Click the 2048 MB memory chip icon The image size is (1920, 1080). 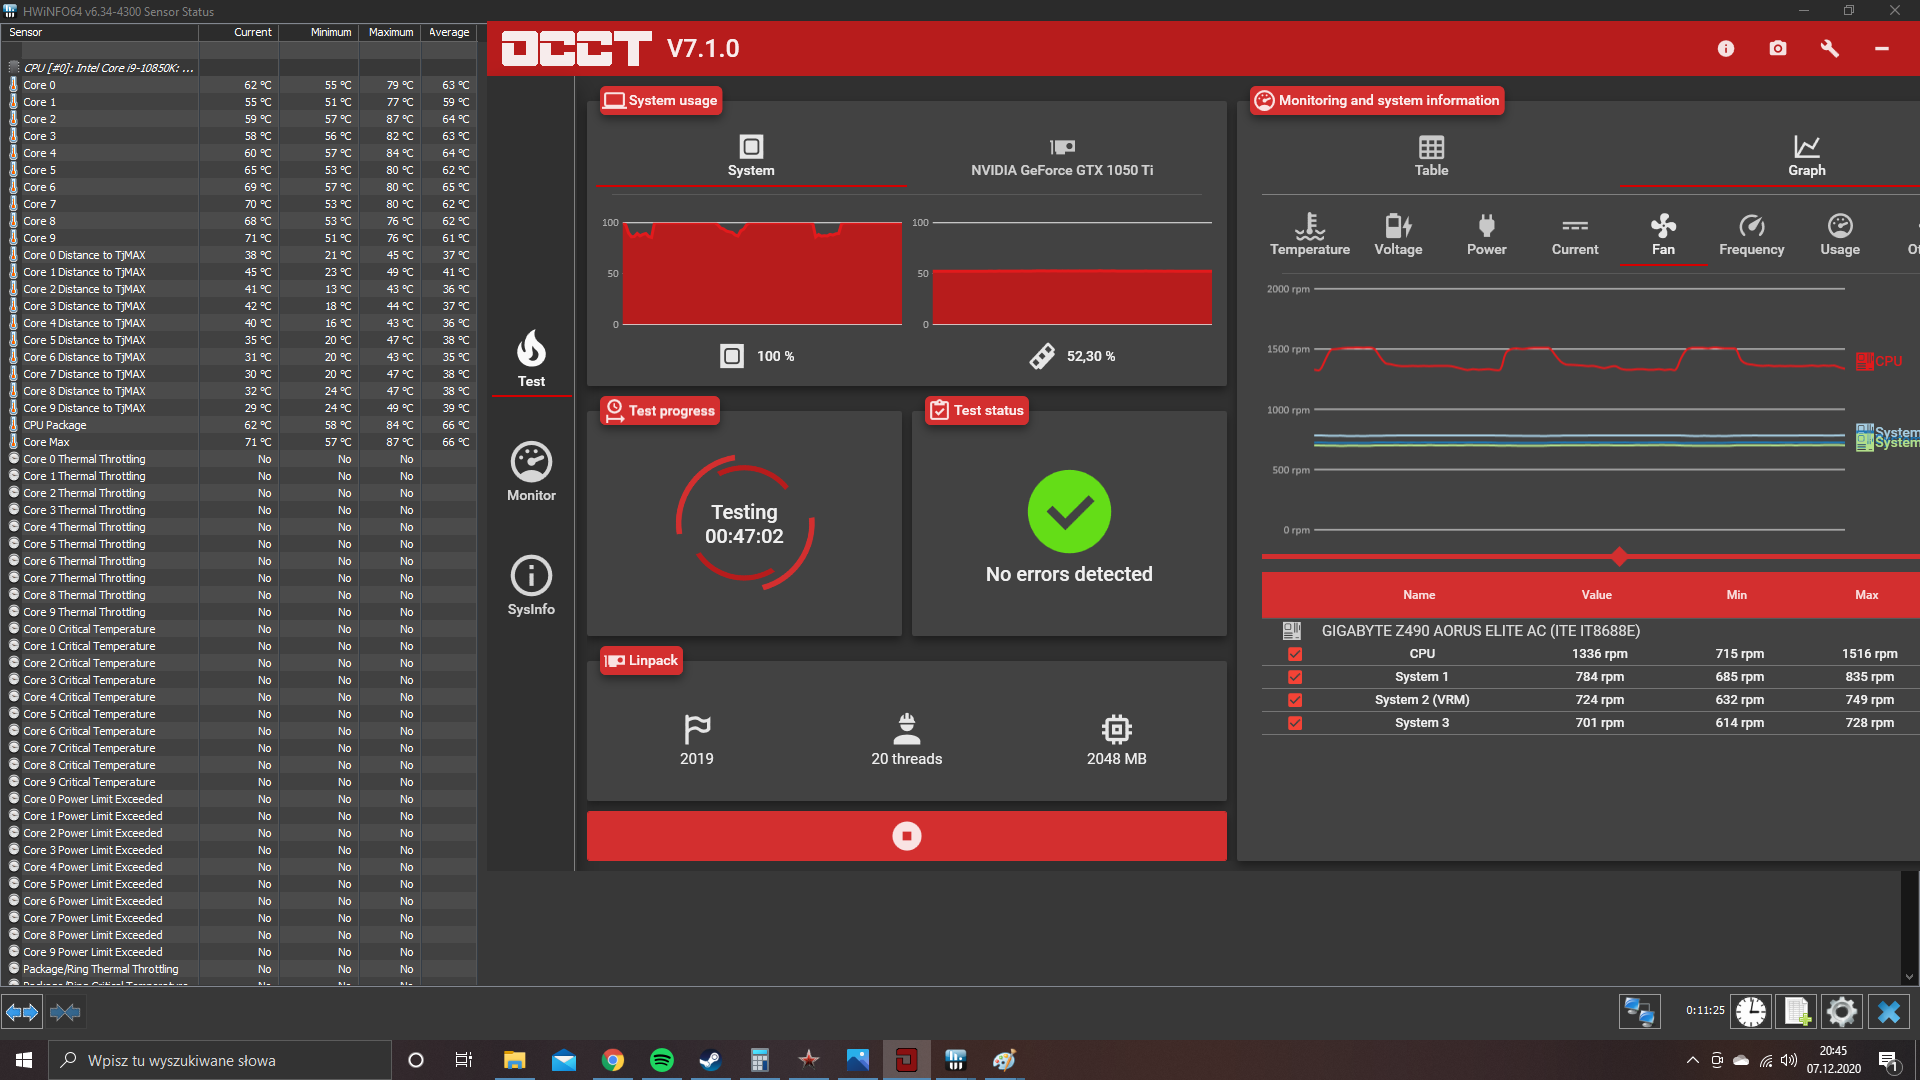point(1117,728)
